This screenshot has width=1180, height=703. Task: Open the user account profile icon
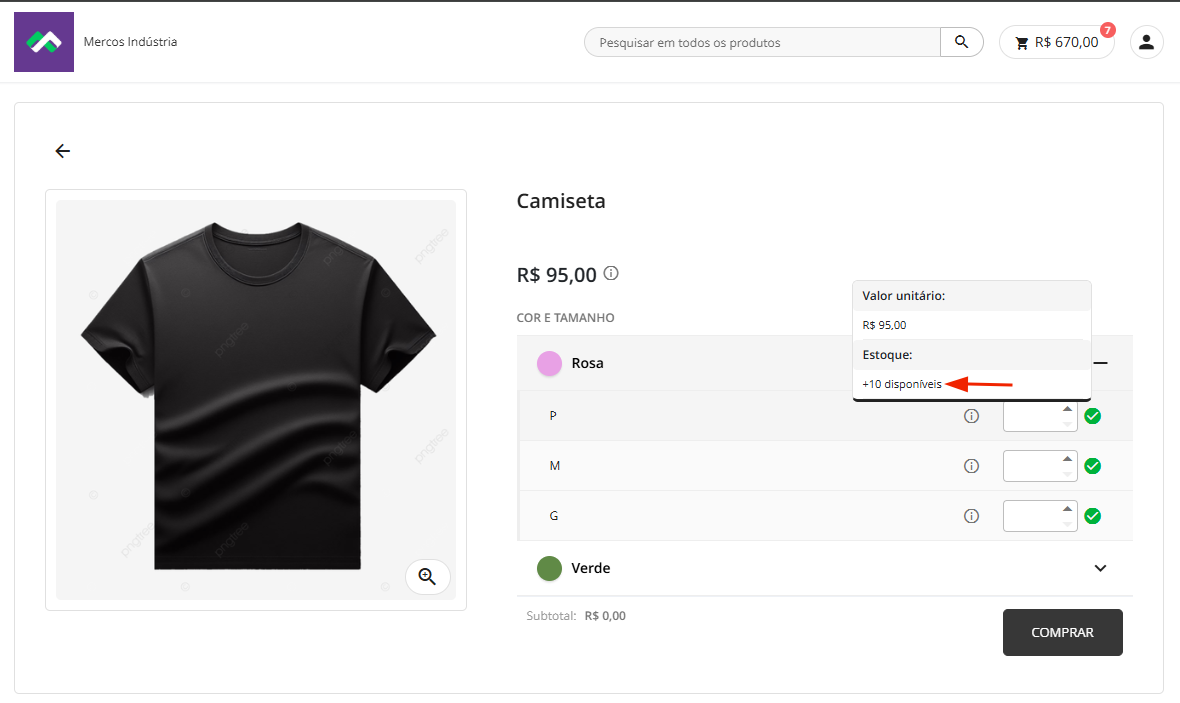pyautogui.click(x=1146, y=42)
